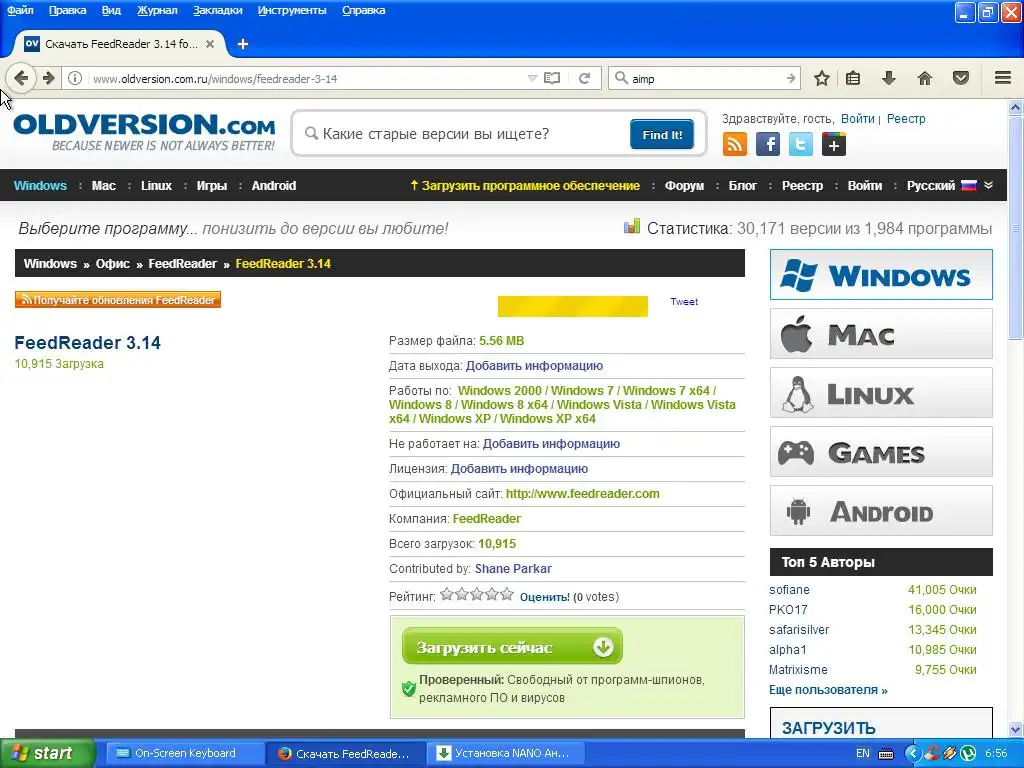Screen dimensions: 1024x768
Task: Click the Оценить! rating link
Action: [545, 597]
